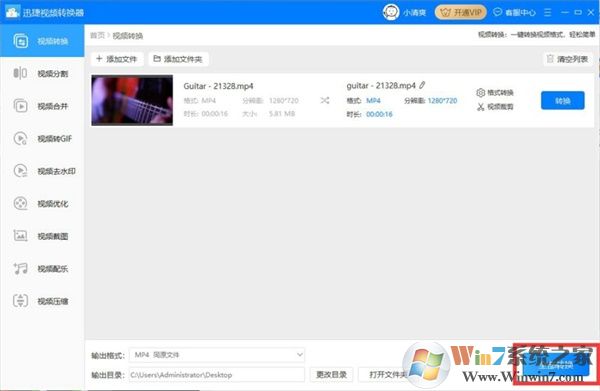Click the shuffle arrows icon between file infos
Screen dimensions: 600x391
point(324,100)
